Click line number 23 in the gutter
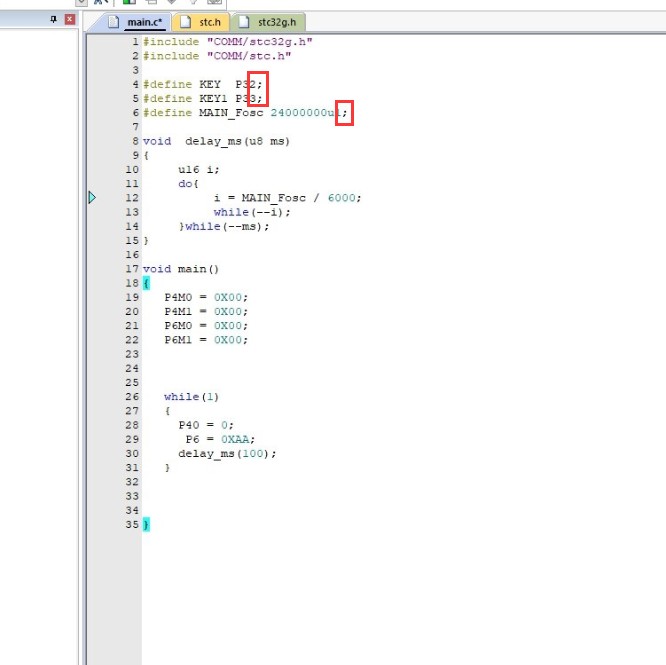The height and width of the screenshot is (665, 666). pos(132,354)
